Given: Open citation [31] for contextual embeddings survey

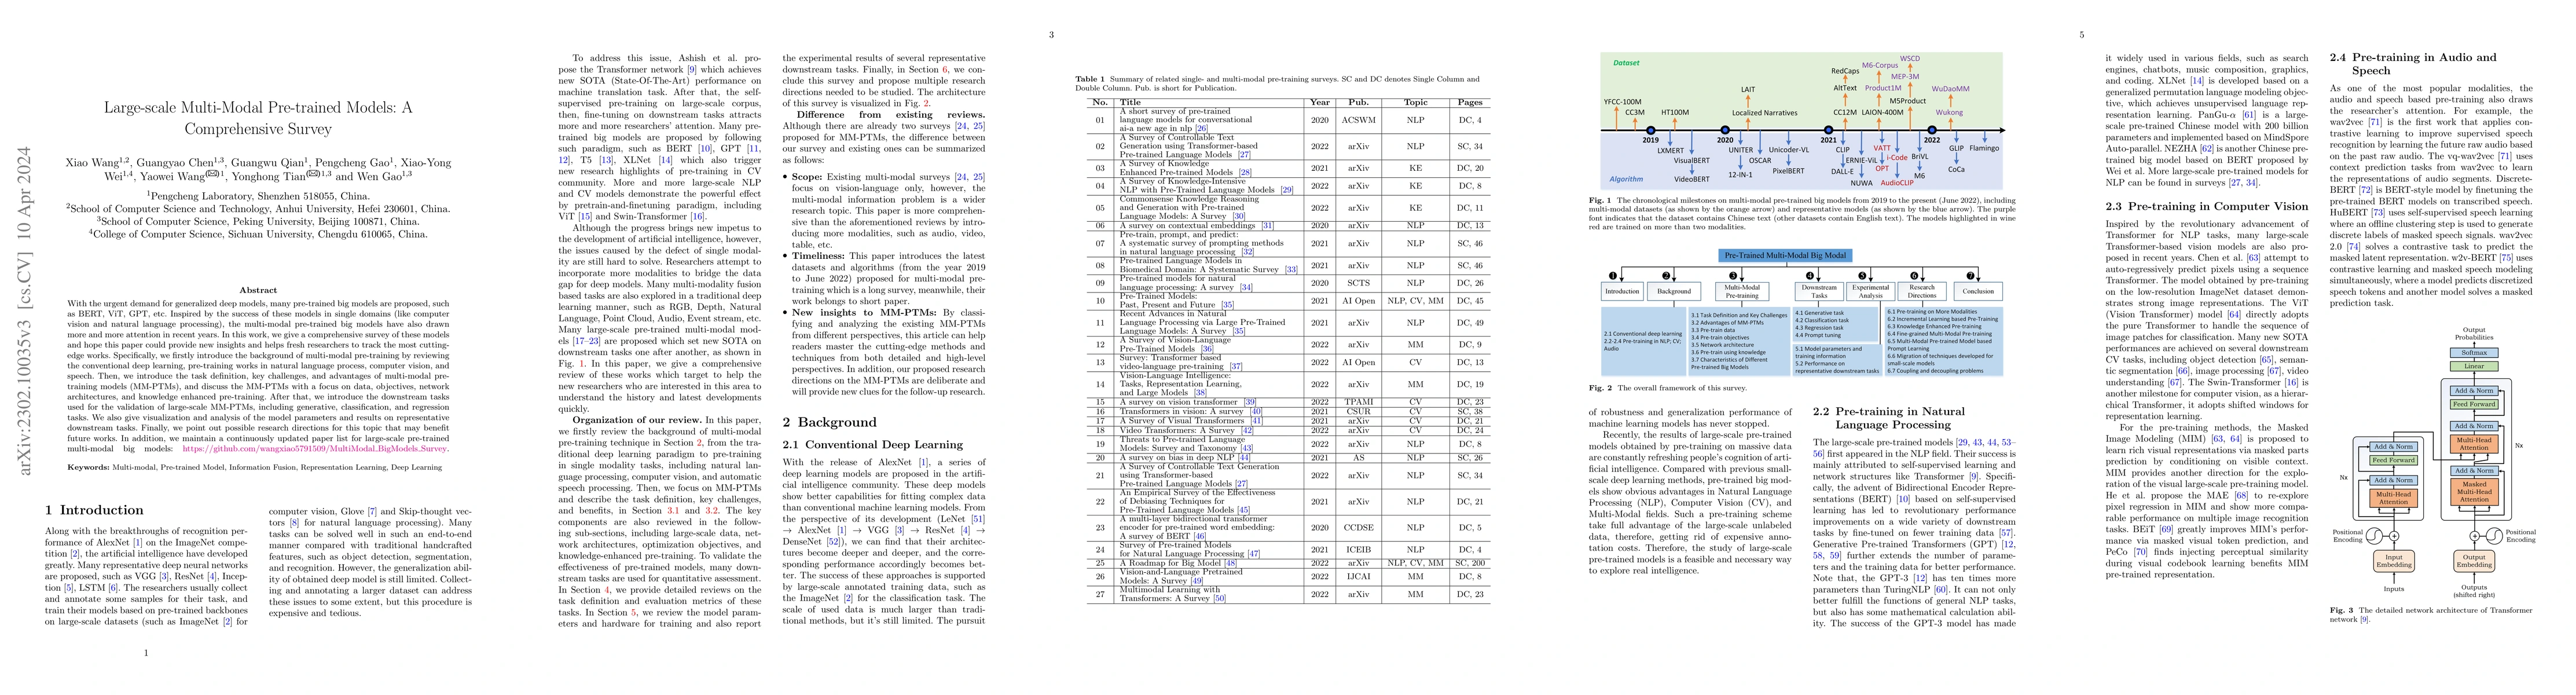Looking at the screenshot, I should pos(1267,225).
